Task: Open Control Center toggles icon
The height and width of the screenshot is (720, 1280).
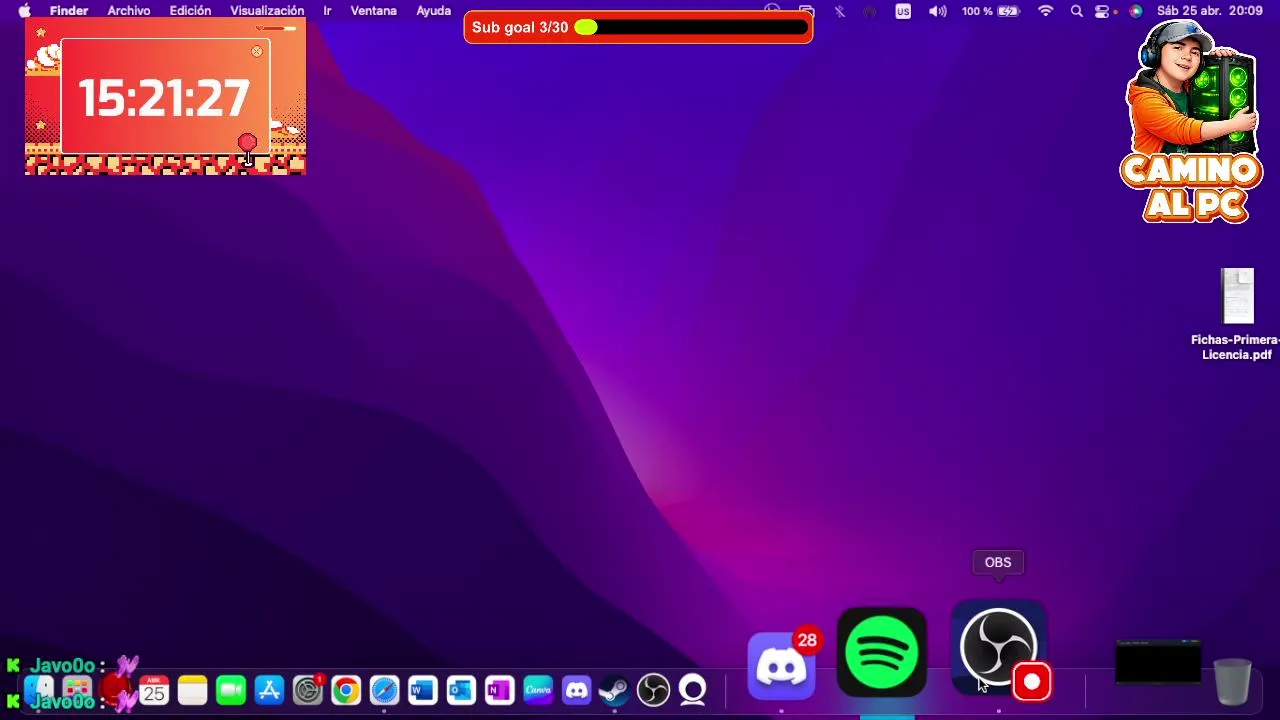Action: [1103, 11]
